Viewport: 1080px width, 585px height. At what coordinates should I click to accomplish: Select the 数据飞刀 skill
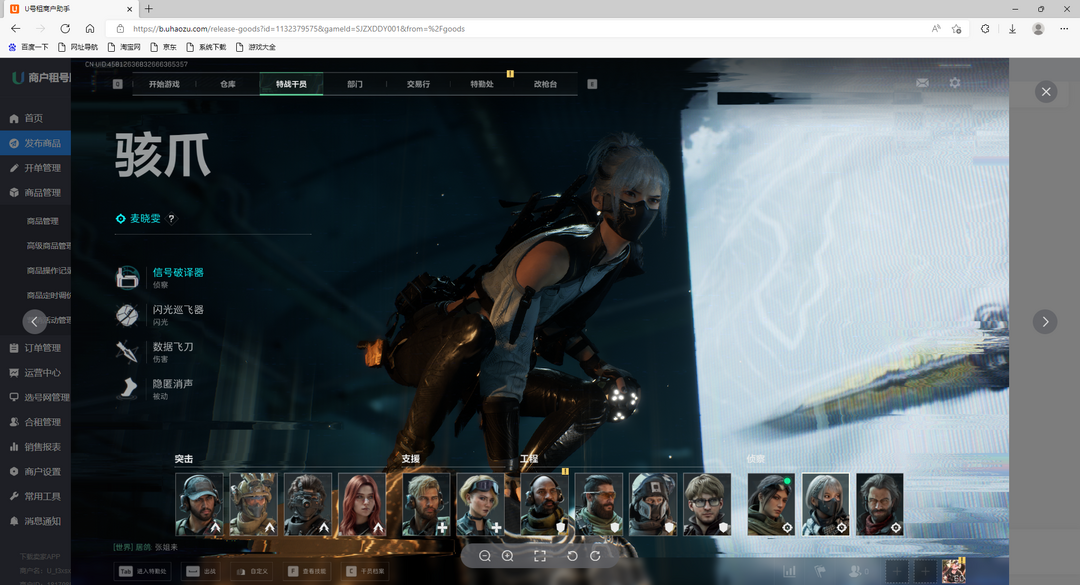(155, 351)
